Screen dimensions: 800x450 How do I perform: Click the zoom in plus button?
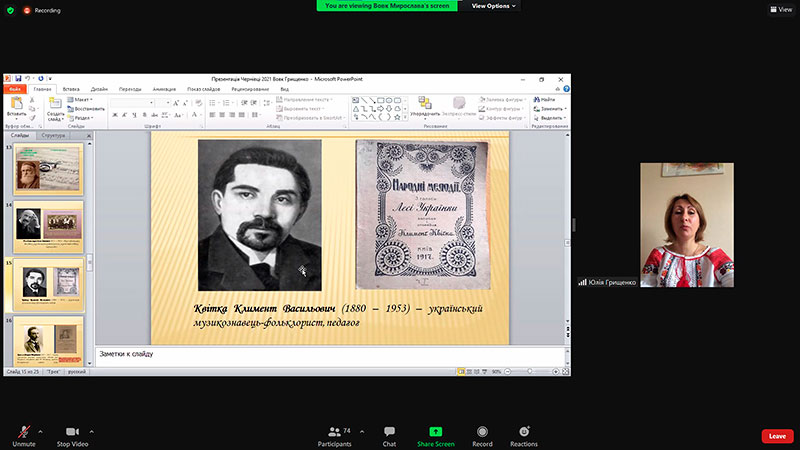tap(556, 371)
